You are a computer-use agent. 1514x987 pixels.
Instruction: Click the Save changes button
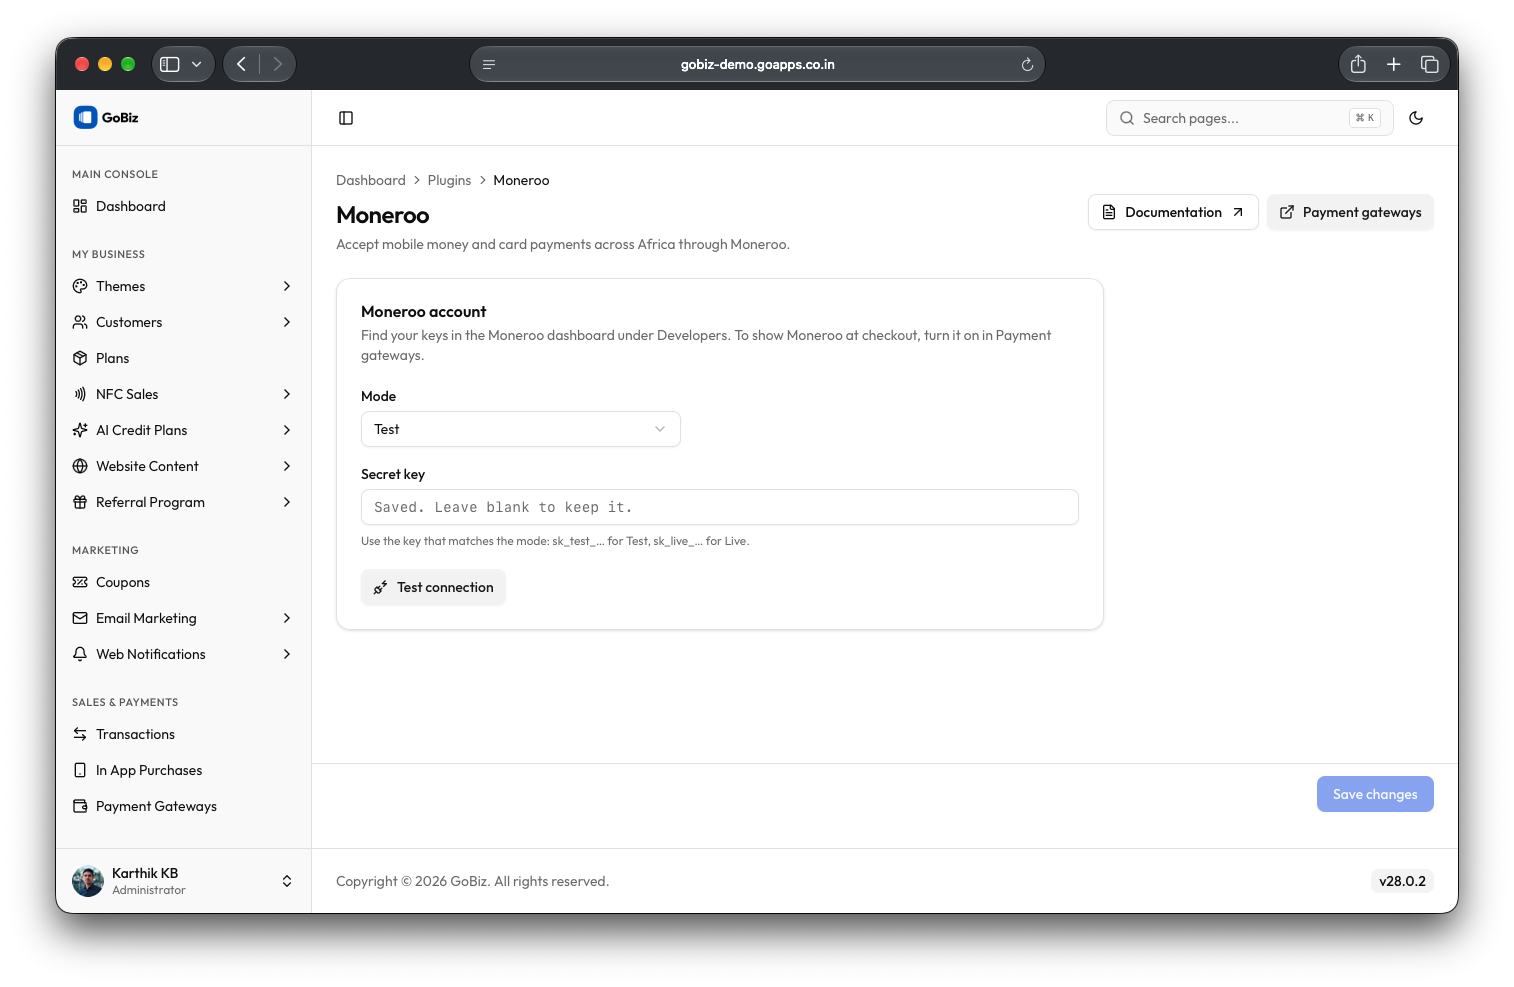click(x=1375, y=794)
